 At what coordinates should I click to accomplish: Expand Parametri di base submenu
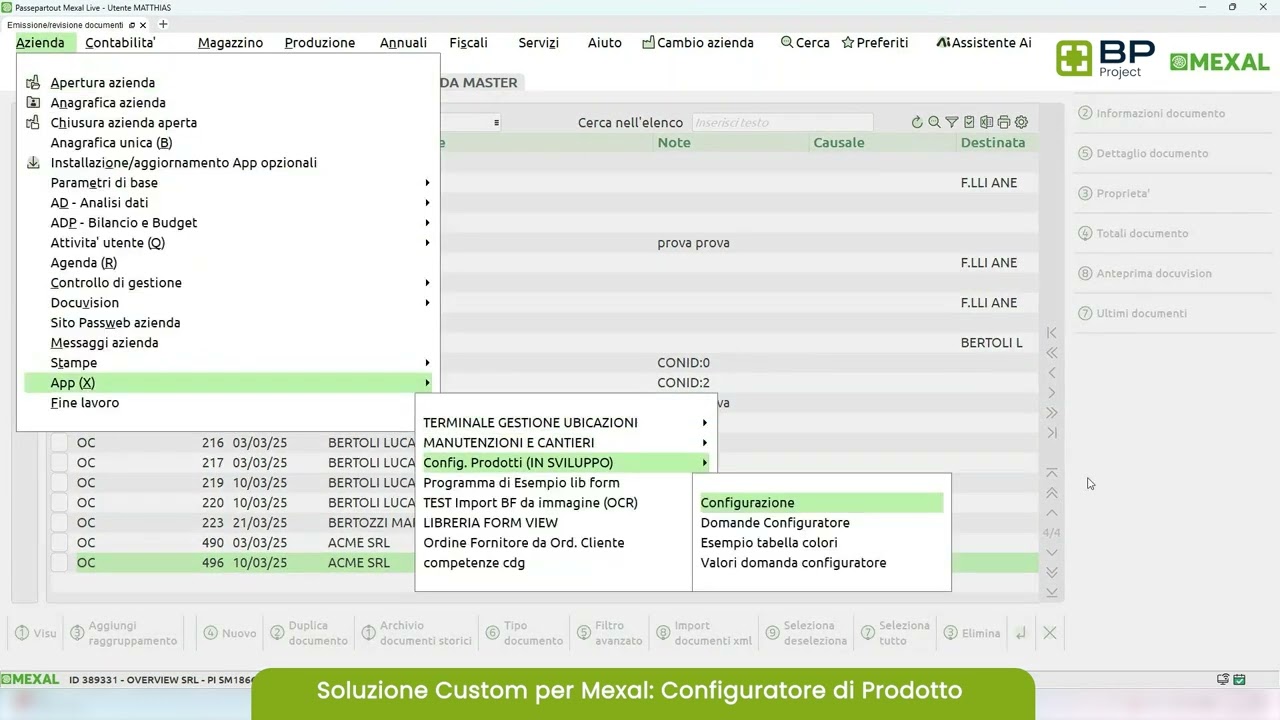tap(228, 182)
